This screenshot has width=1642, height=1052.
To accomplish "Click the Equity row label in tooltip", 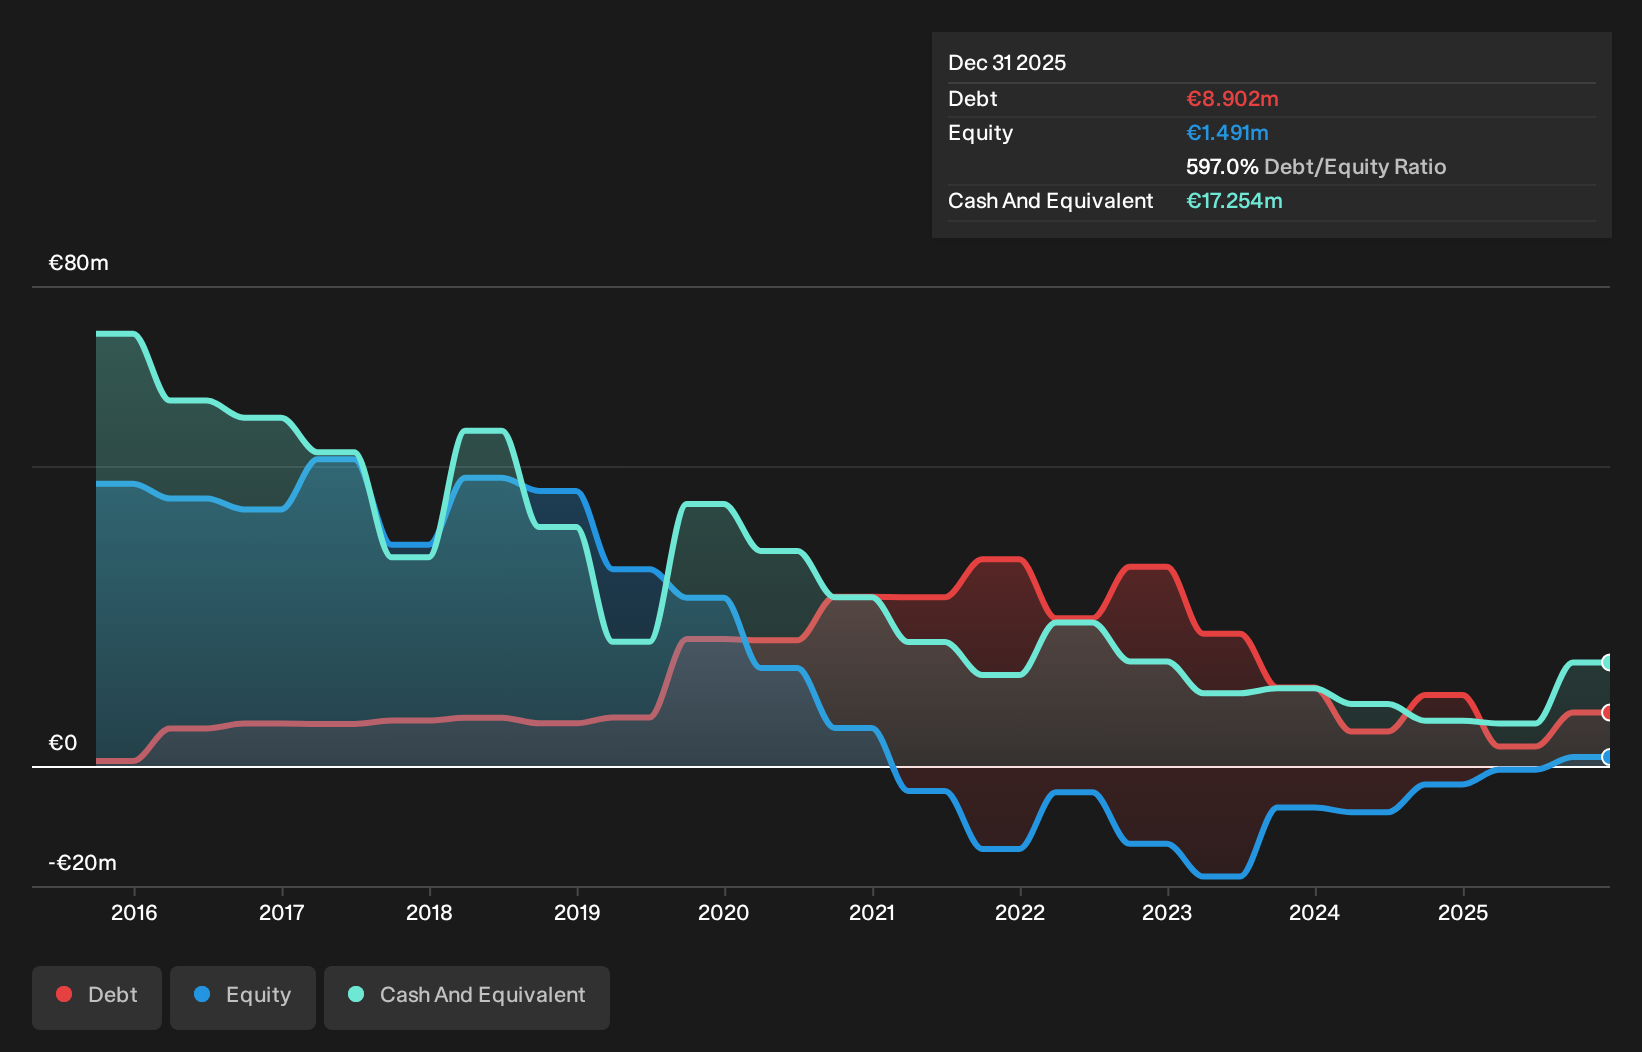I will pos(980,133).
